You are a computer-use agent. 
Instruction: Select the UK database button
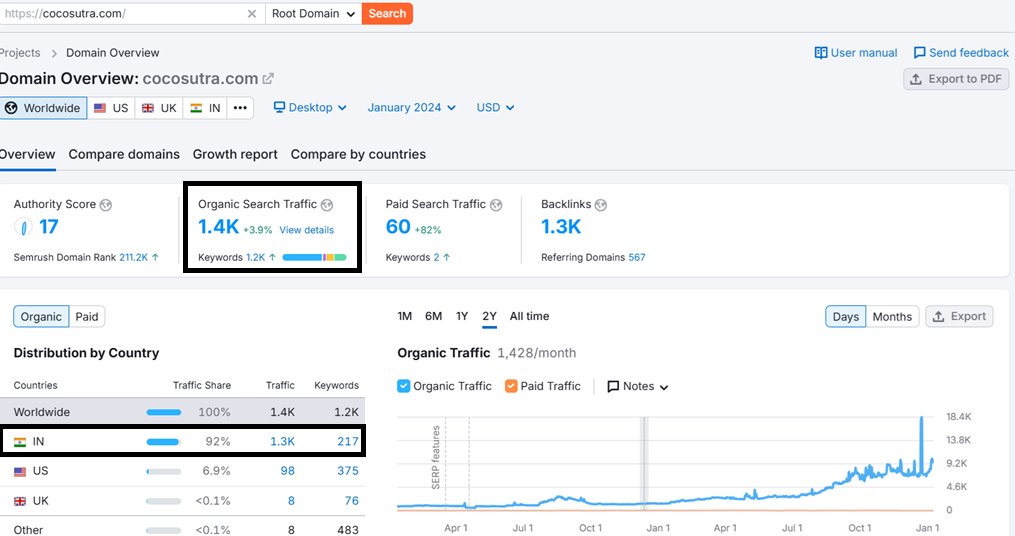[159, 108]
